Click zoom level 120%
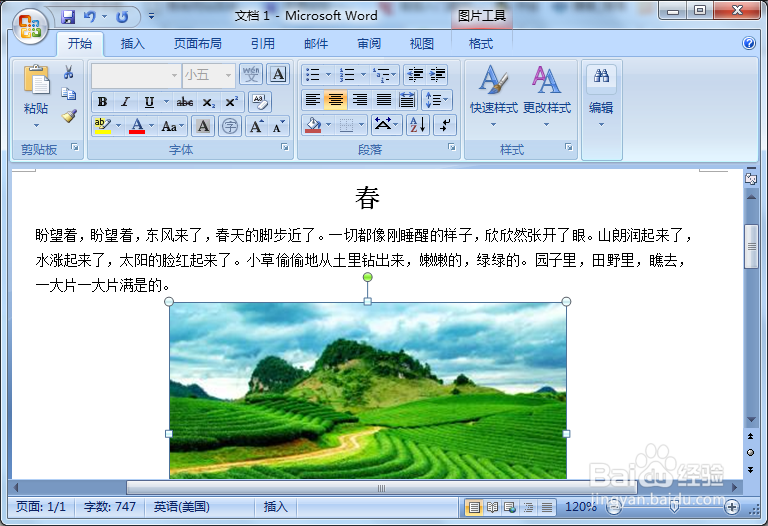 [580, 506]
